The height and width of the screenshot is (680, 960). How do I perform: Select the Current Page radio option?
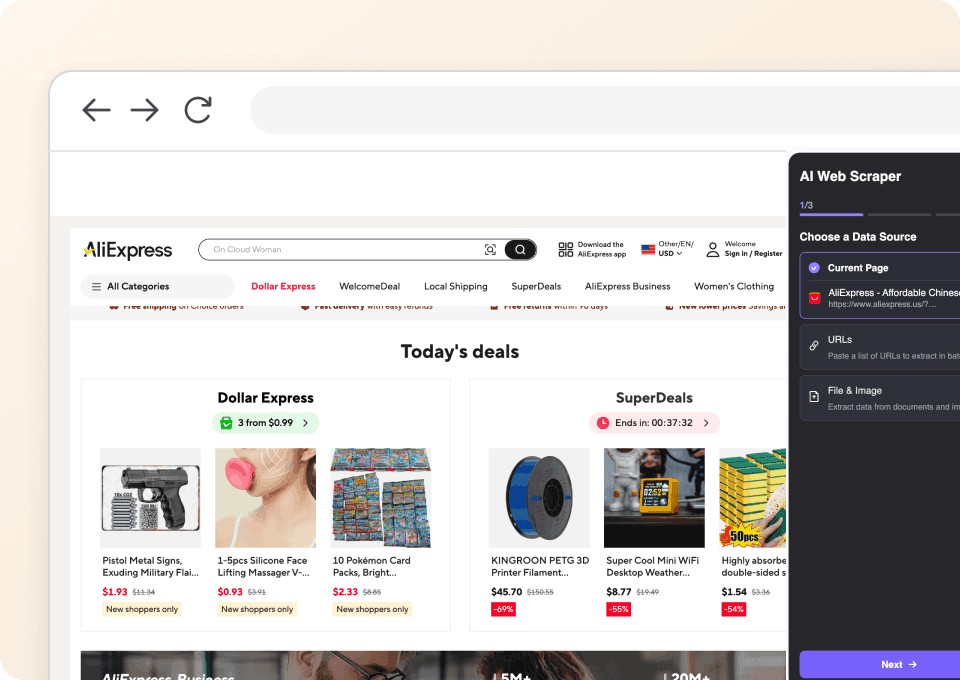pyautogui.click(x=814, y=267)
